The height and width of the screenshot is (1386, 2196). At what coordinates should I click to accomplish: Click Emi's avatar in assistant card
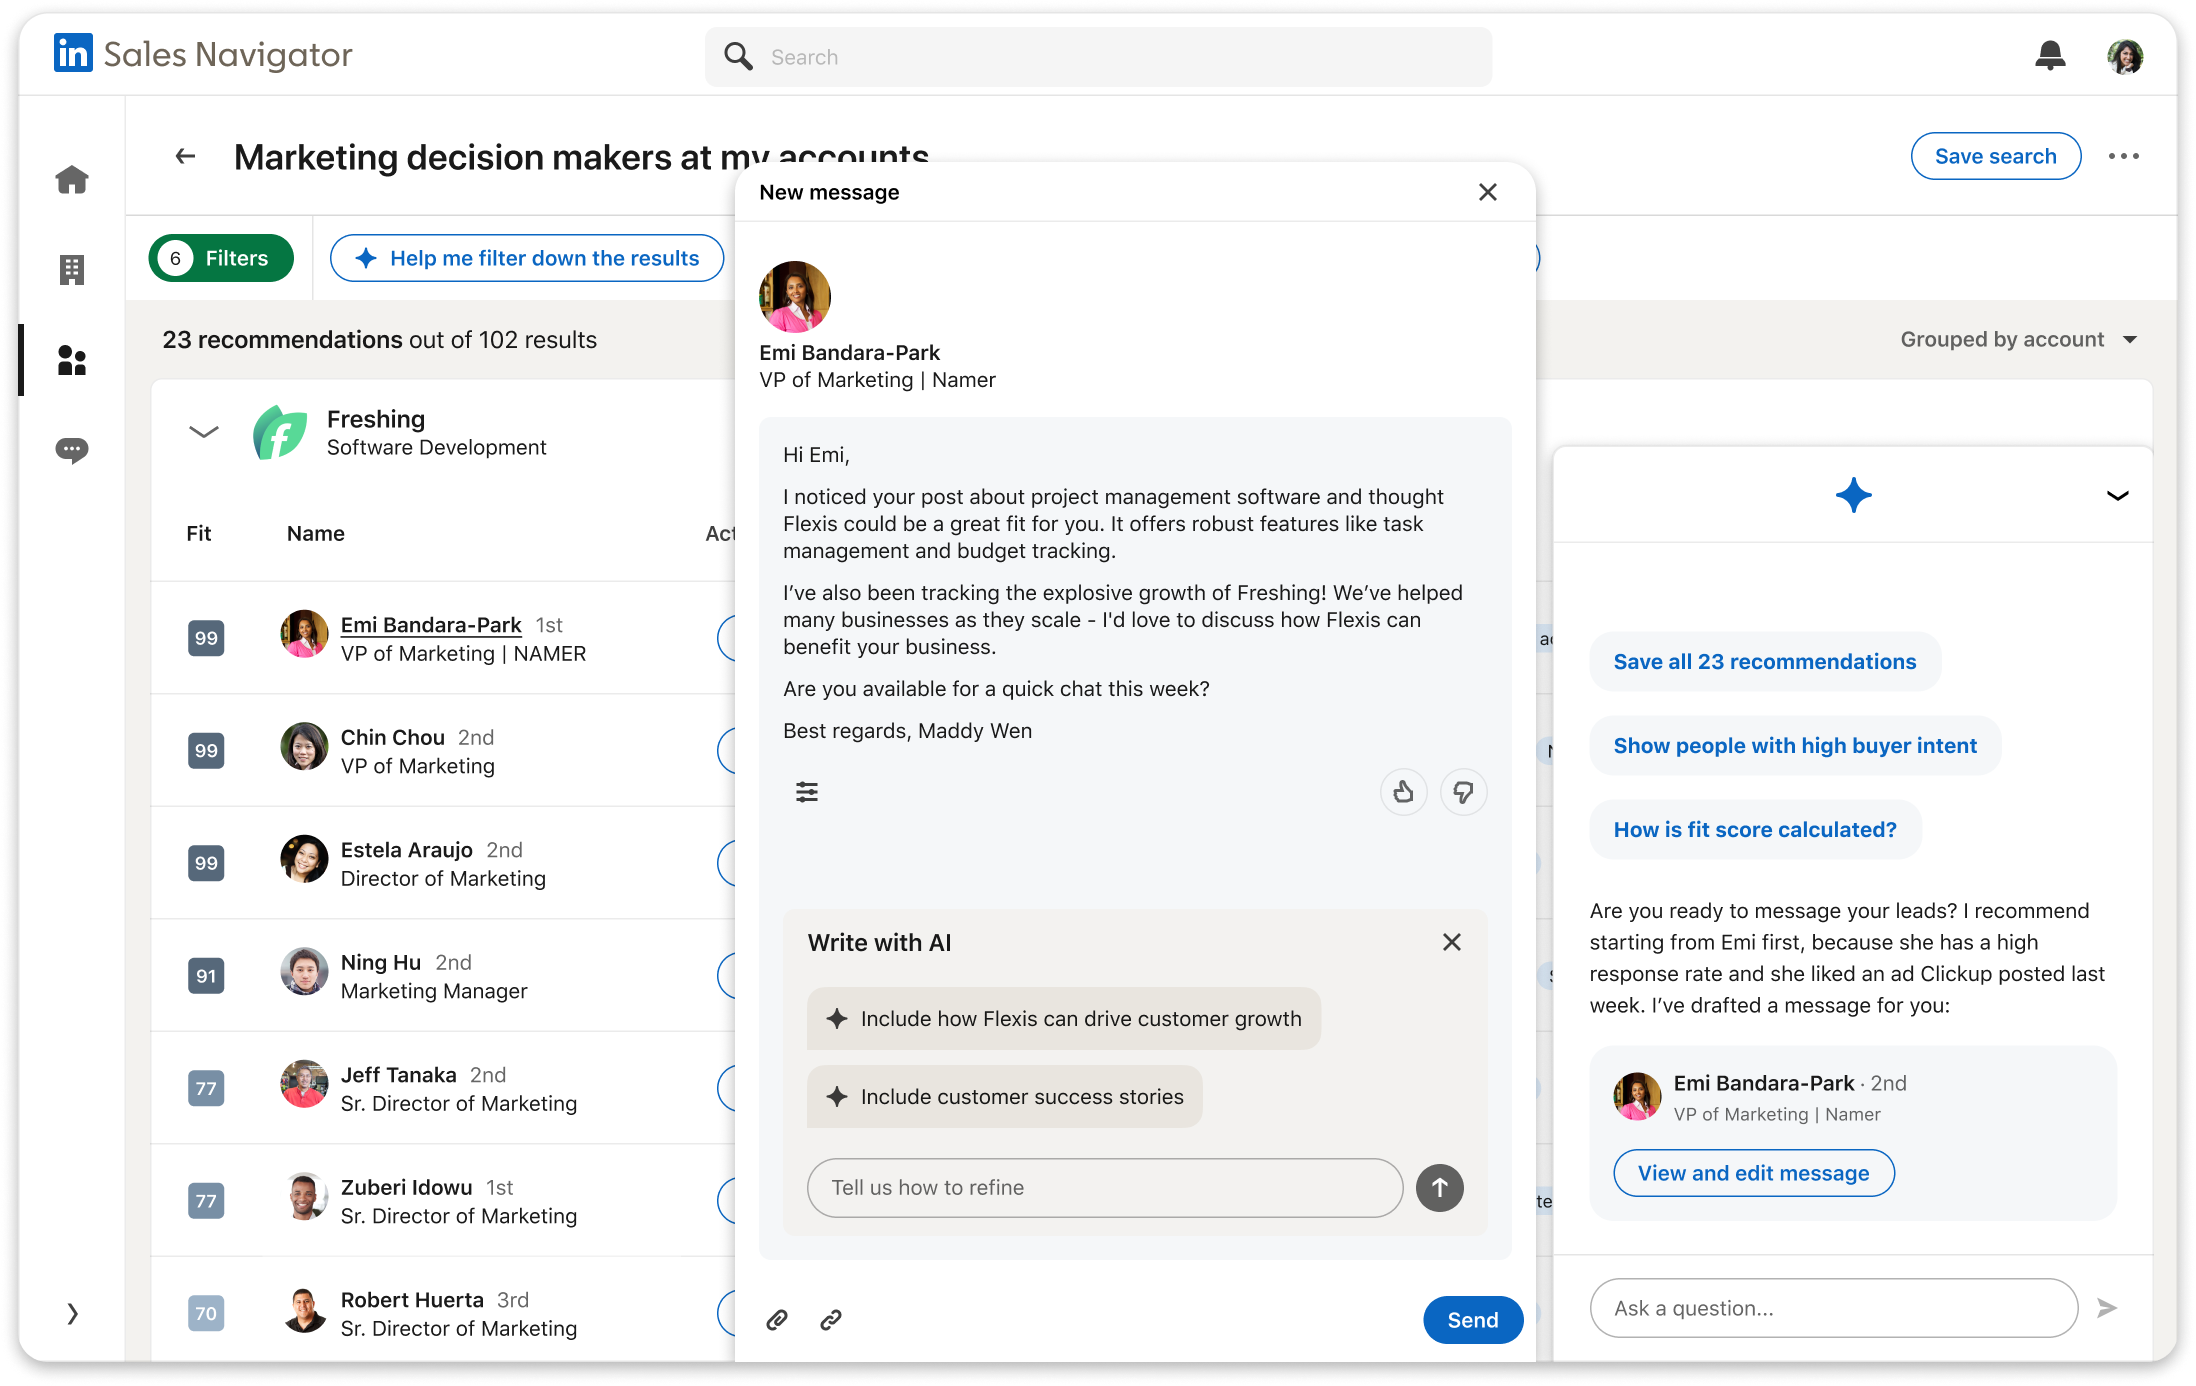click(1637, 1096)
